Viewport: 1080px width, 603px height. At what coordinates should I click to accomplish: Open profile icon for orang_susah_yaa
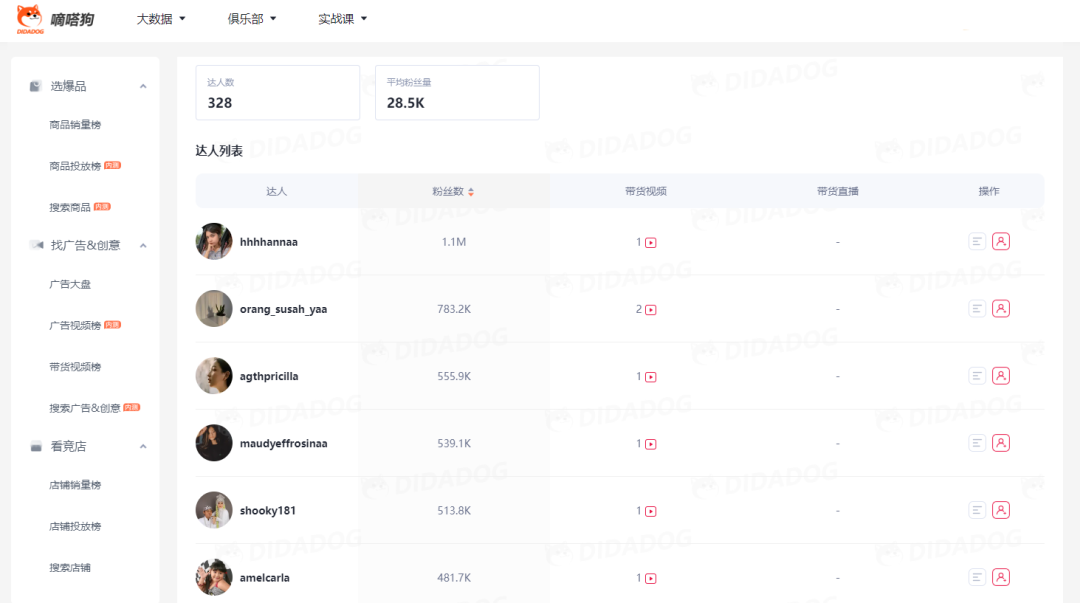[x=1001, y=309]
